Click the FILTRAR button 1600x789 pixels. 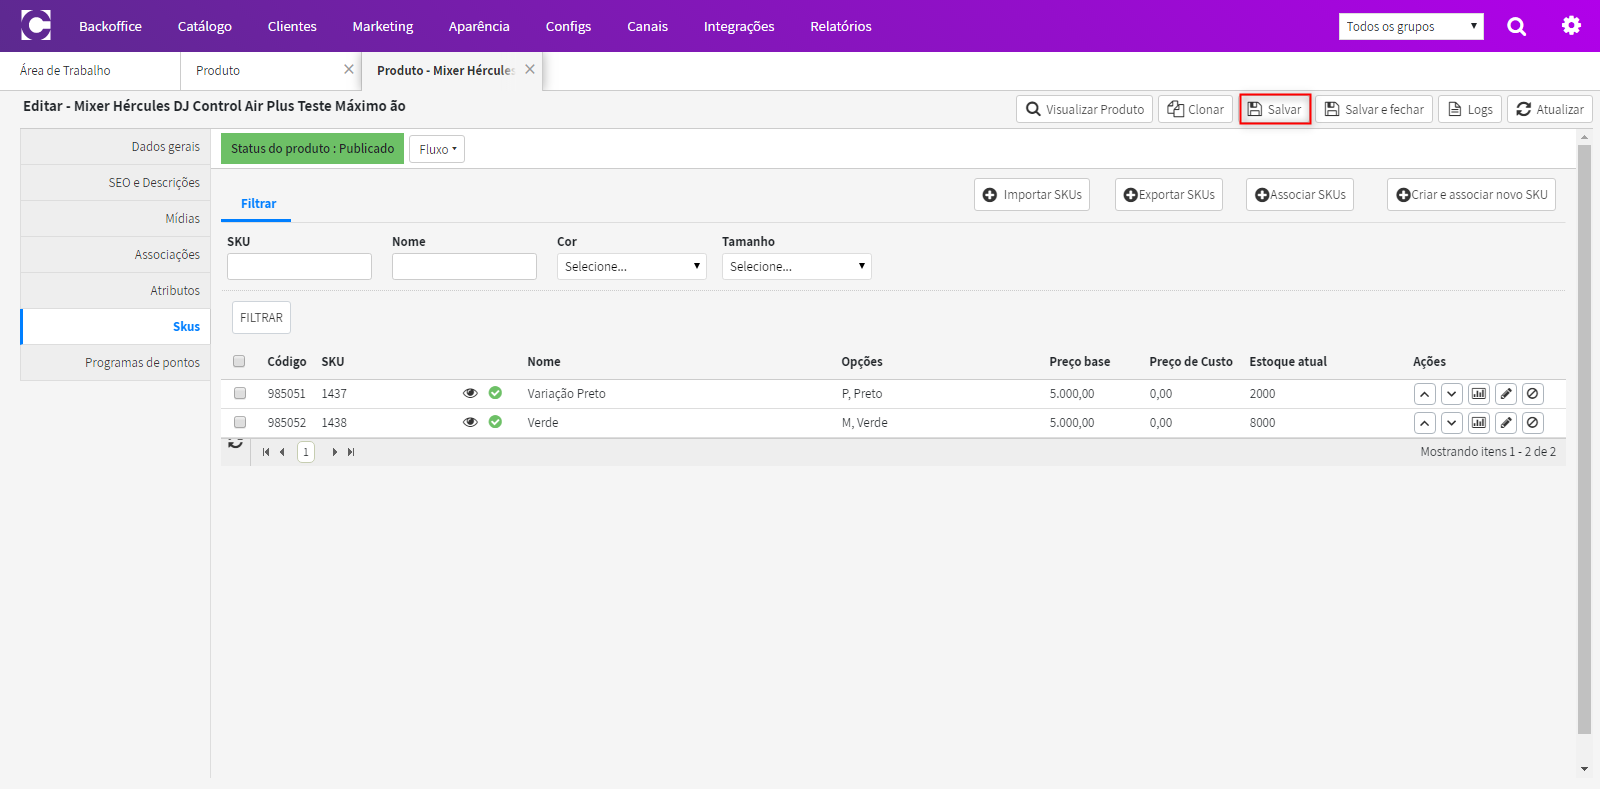click(261, 317)
